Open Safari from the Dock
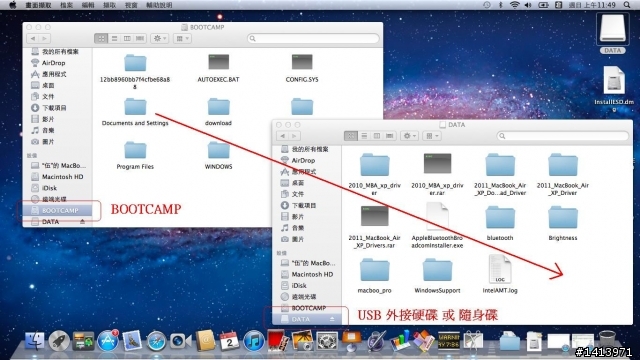The image size is (640, 360). 156,341
